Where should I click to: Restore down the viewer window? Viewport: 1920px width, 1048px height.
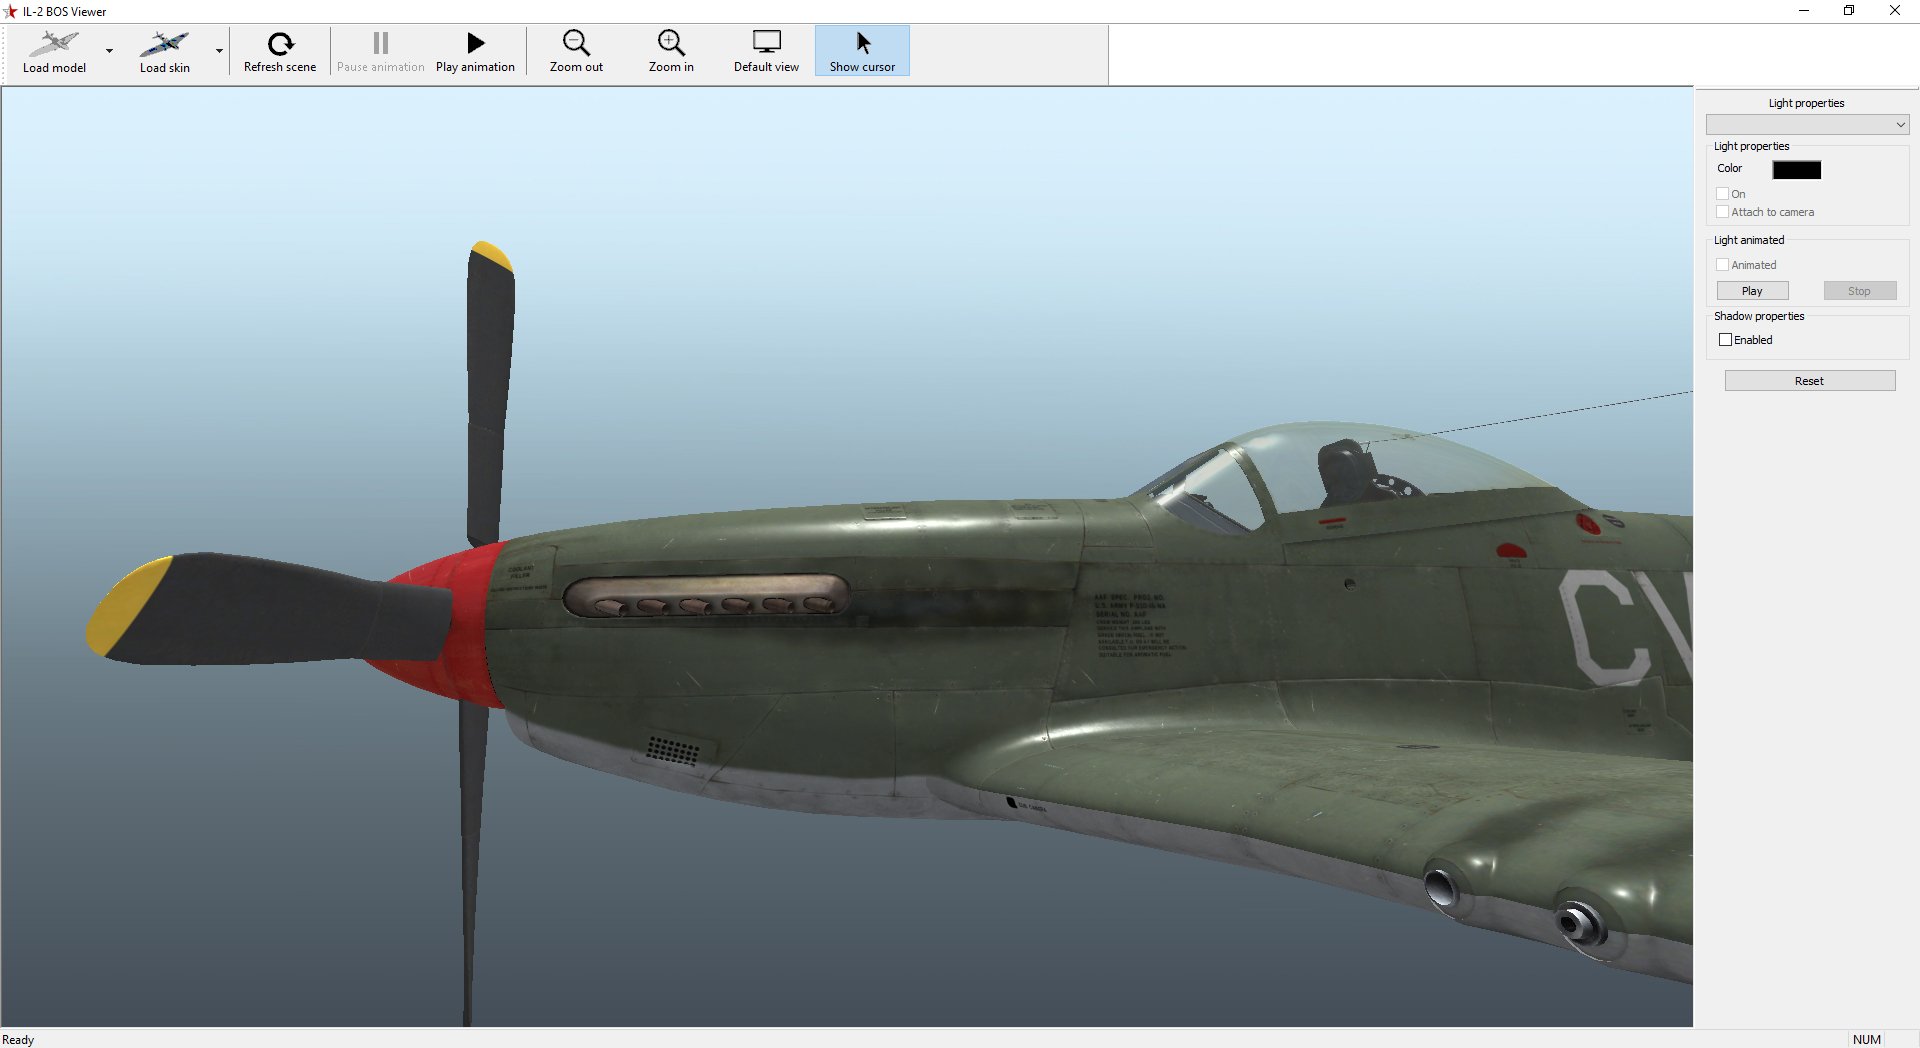(1849, 11)
